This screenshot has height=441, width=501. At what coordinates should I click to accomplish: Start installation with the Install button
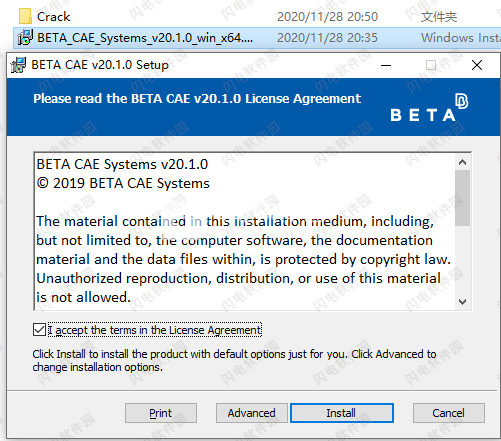click(x=342, y=413)
